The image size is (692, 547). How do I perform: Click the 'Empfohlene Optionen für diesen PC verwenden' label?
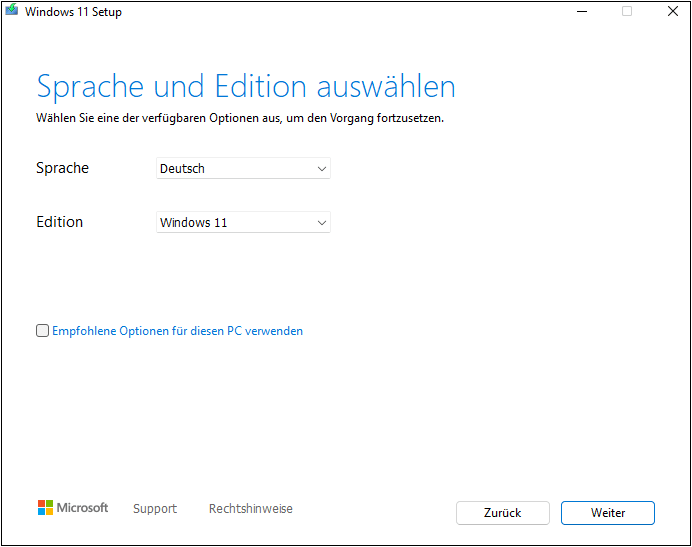(177, 331)
